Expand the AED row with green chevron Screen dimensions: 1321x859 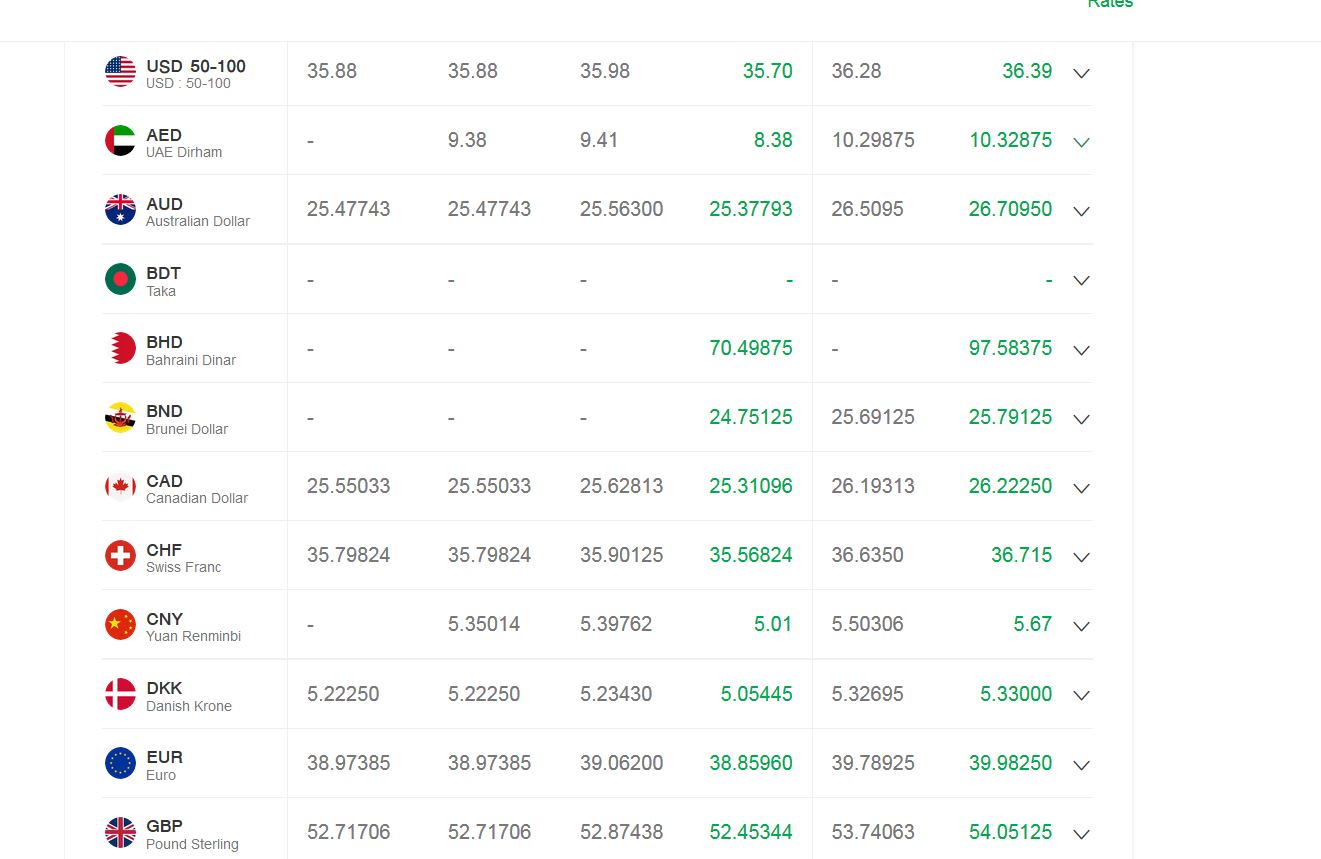coord(1081,142)
